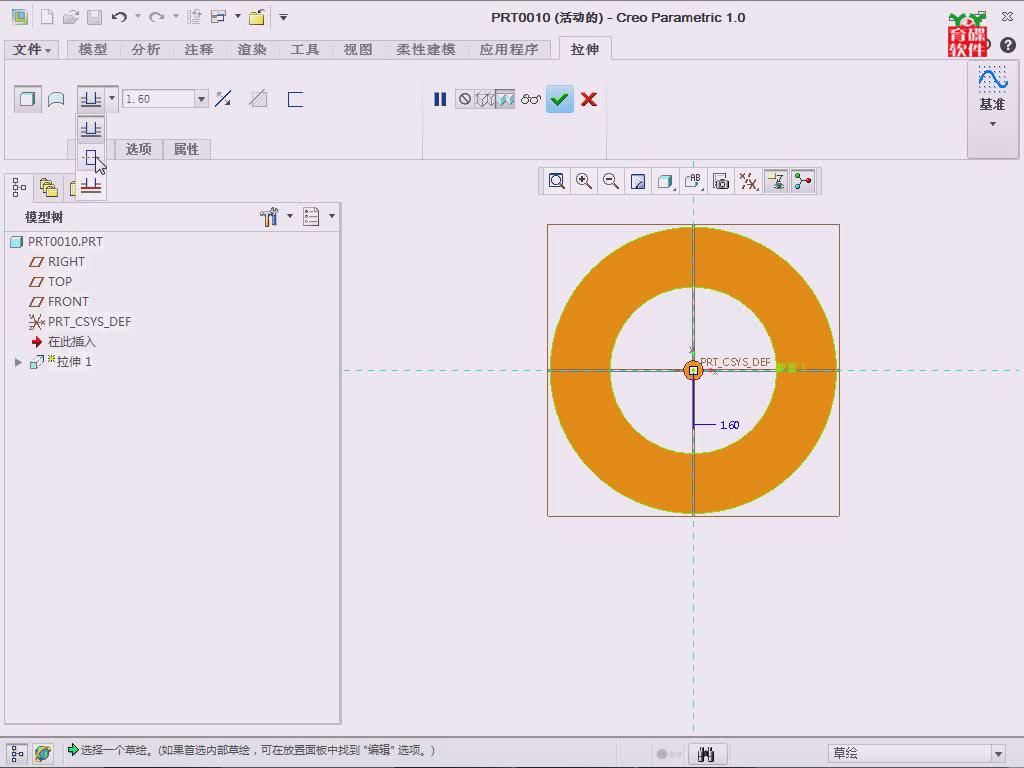Accept the extrude with green checkmark
The height and width of the screenshot is (768, 1024).
560,99
